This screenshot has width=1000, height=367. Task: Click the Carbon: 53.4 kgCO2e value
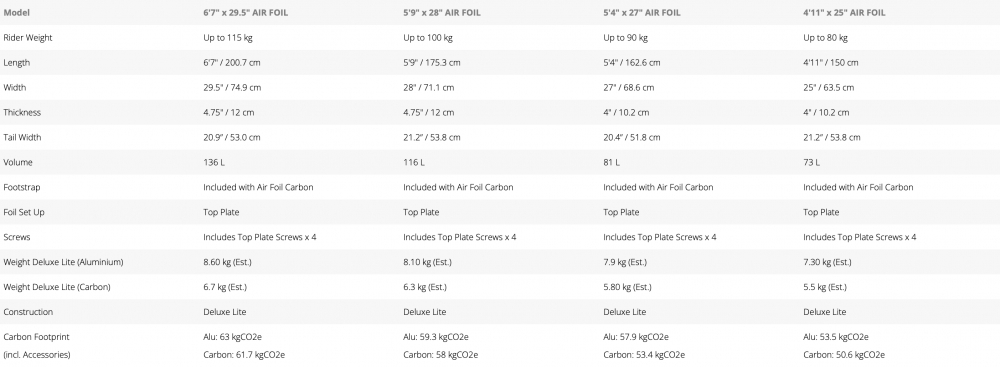click(644, 355)
